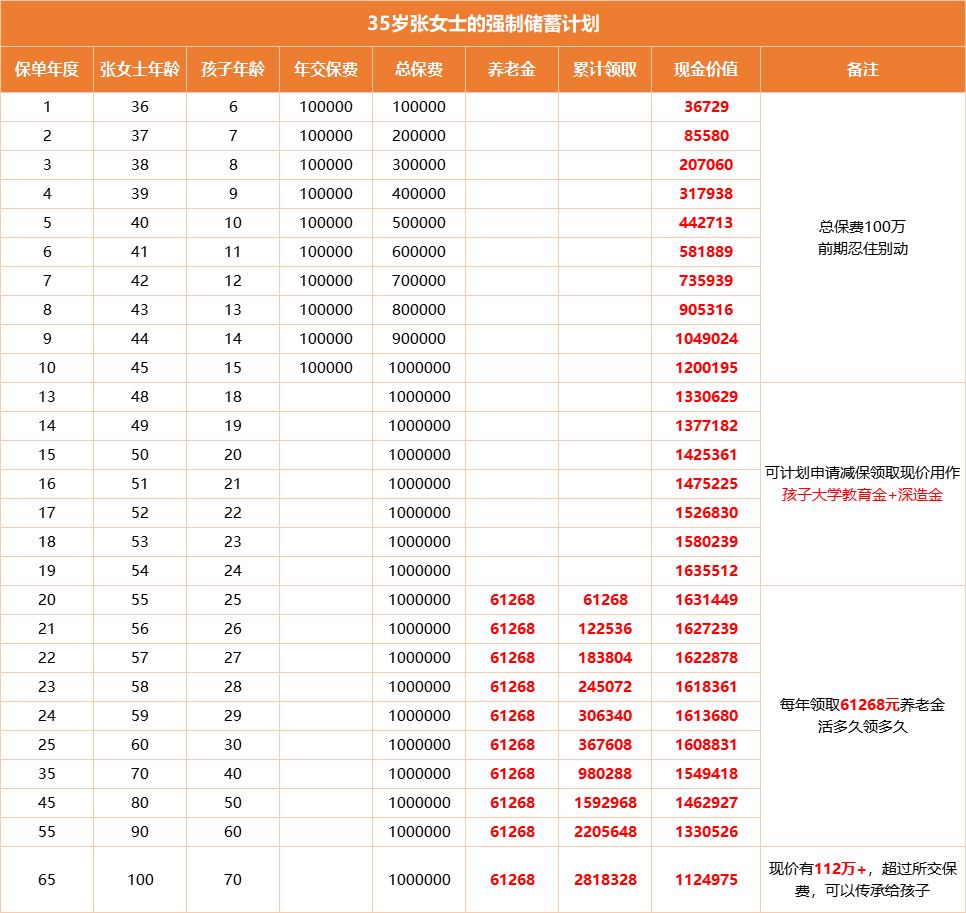Screen dimensions: 966x913
Task: Select the 张女士年龄 column header
Action: click(140, 69)
